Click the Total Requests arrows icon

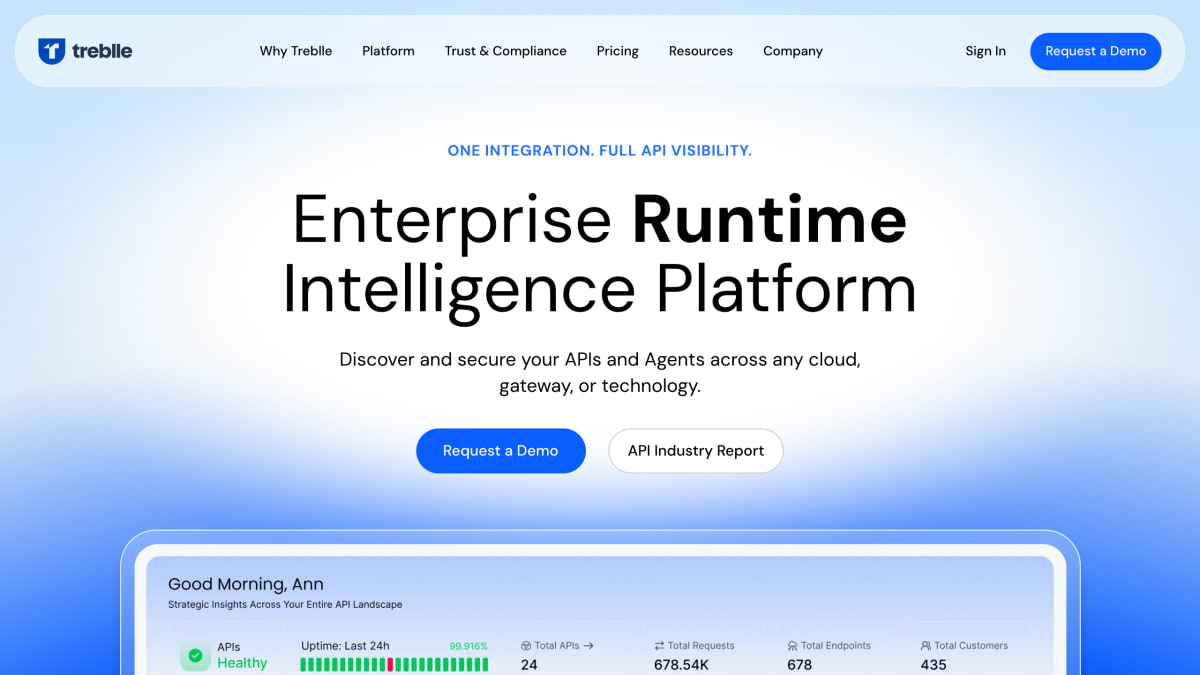(659, 646)
